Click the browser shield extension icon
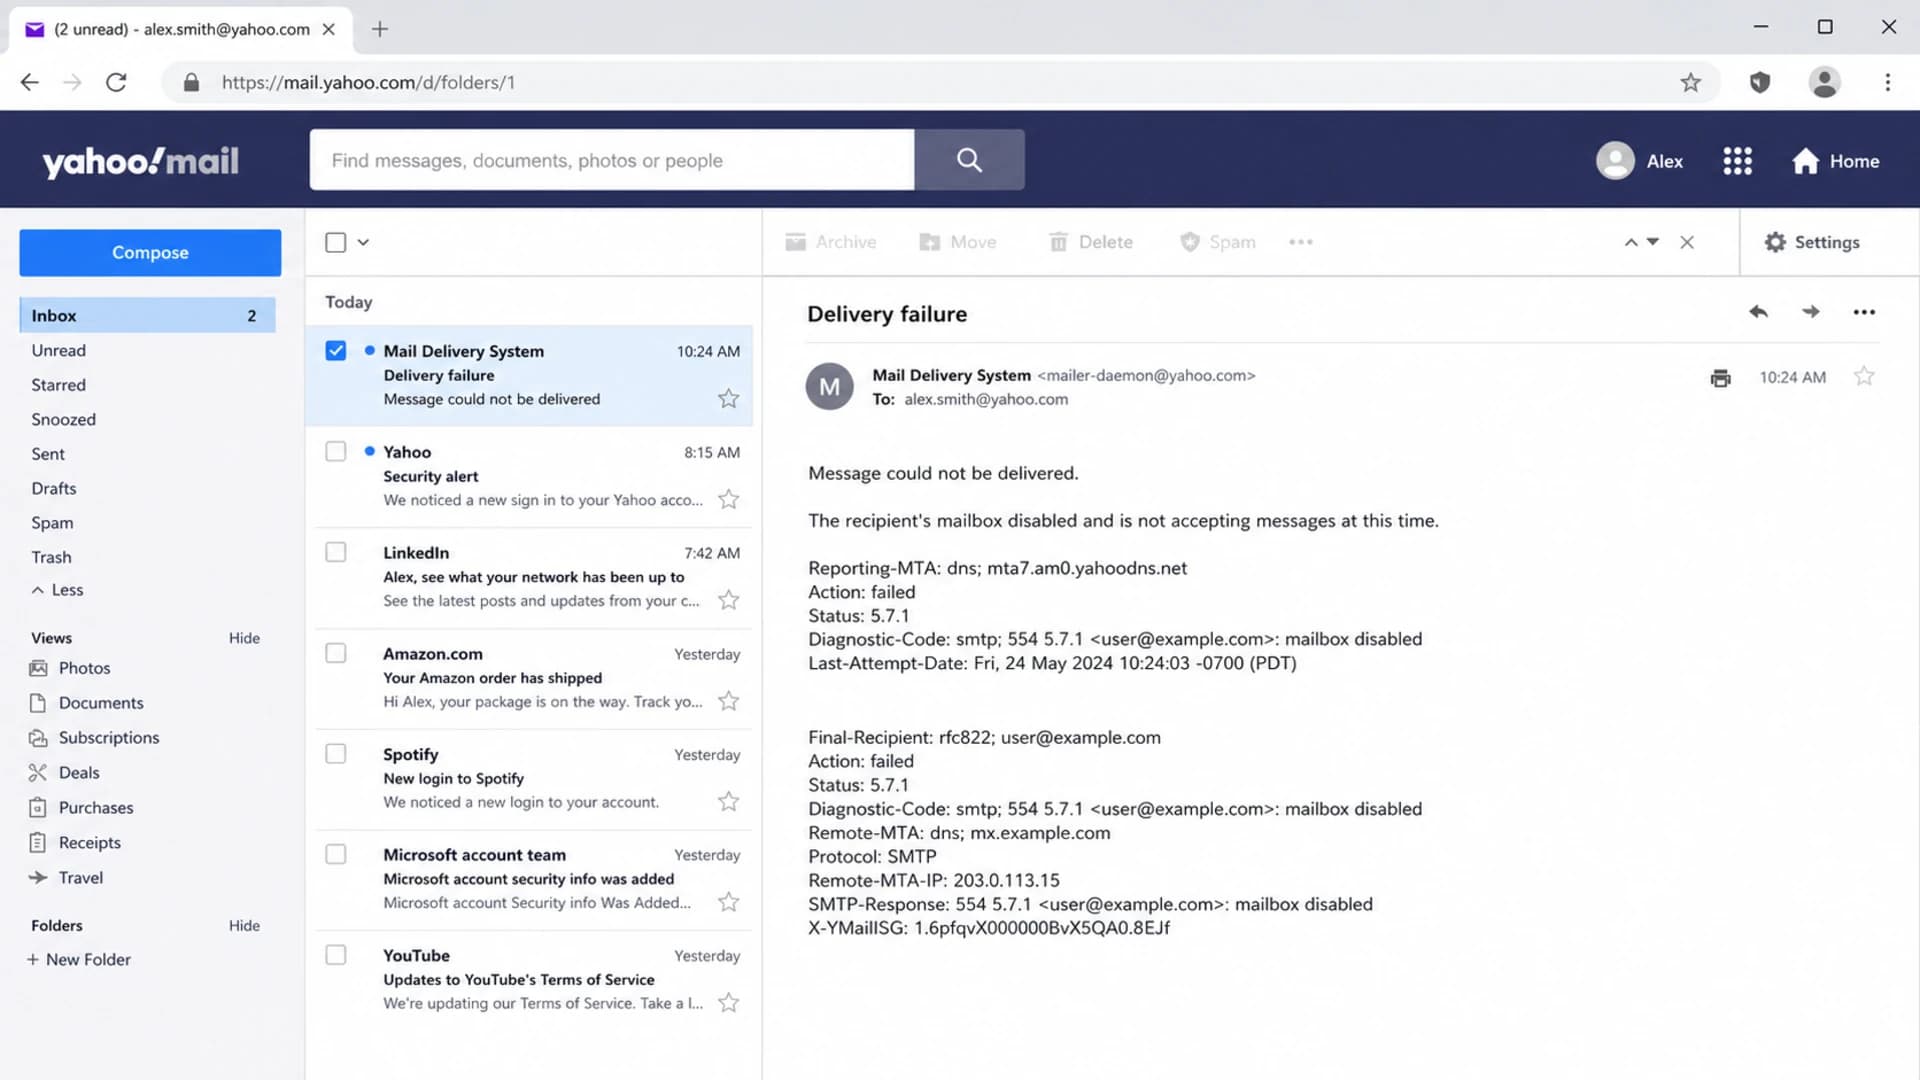 click(x=1760, y=82)
